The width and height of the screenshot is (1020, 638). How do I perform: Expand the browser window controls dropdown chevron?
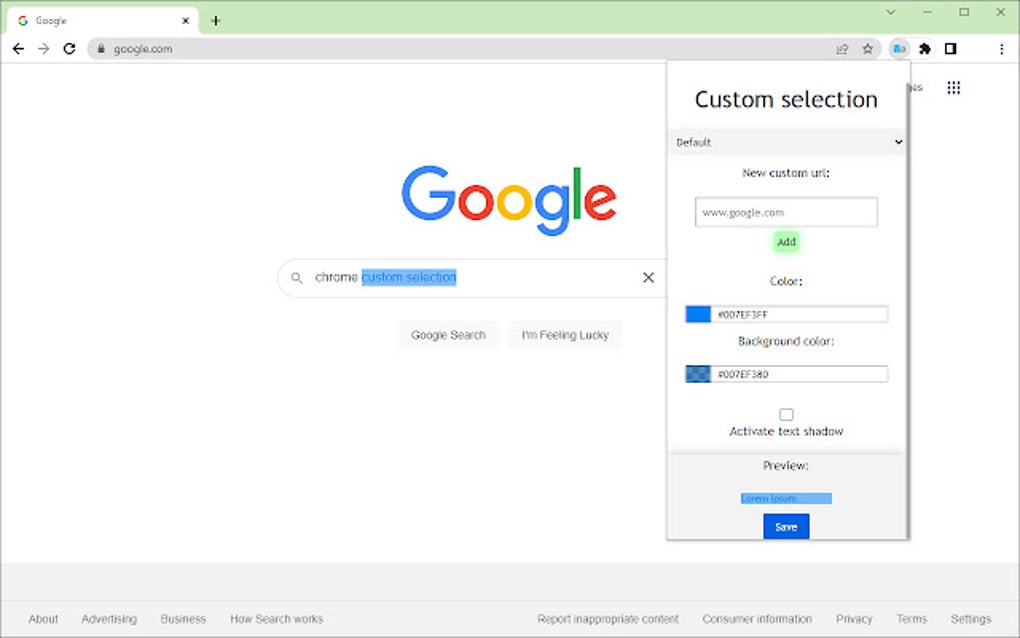click(x=890, y=12)
